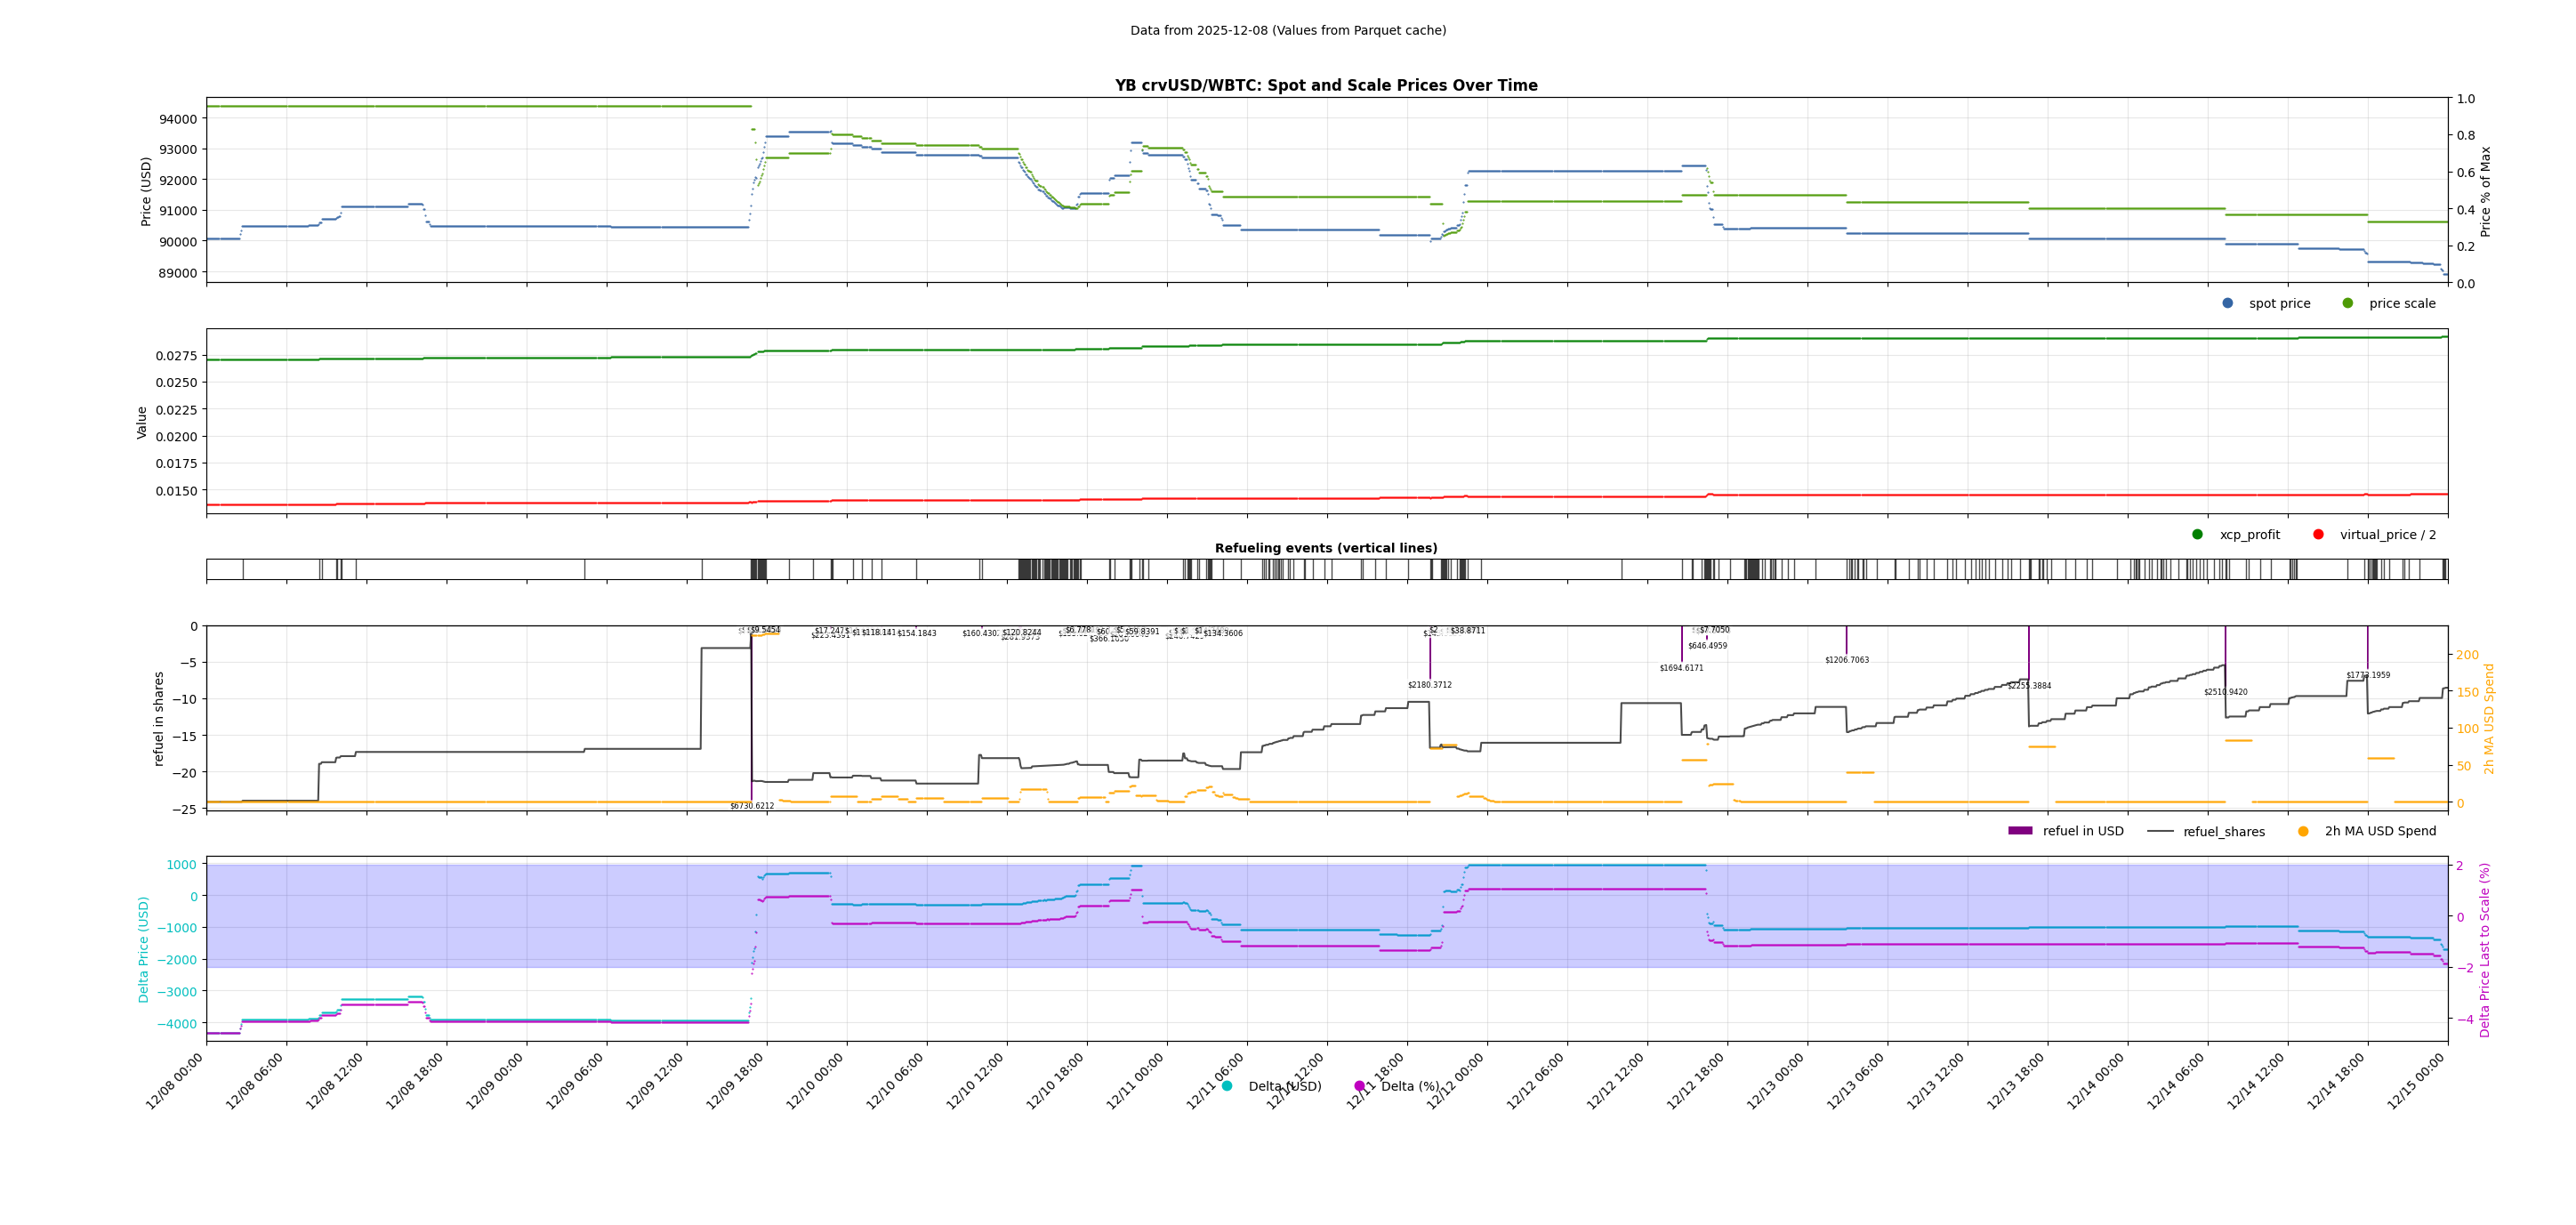The width and height of the screenshot is (2576, 1225).
Task: Select the $2180.3712 refuel spike label
Action: tap(1429, 685)
